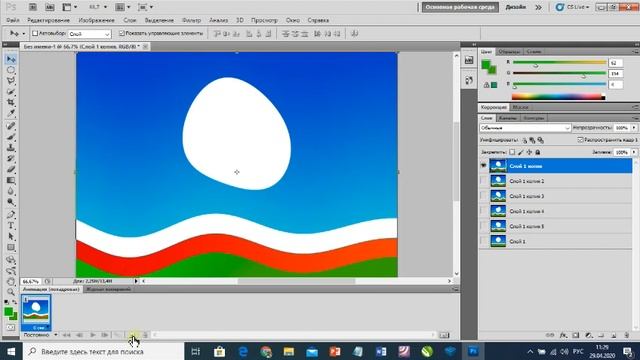Toggle Quick Mask mode icon
640x360 pixels.
click(11, 327)
